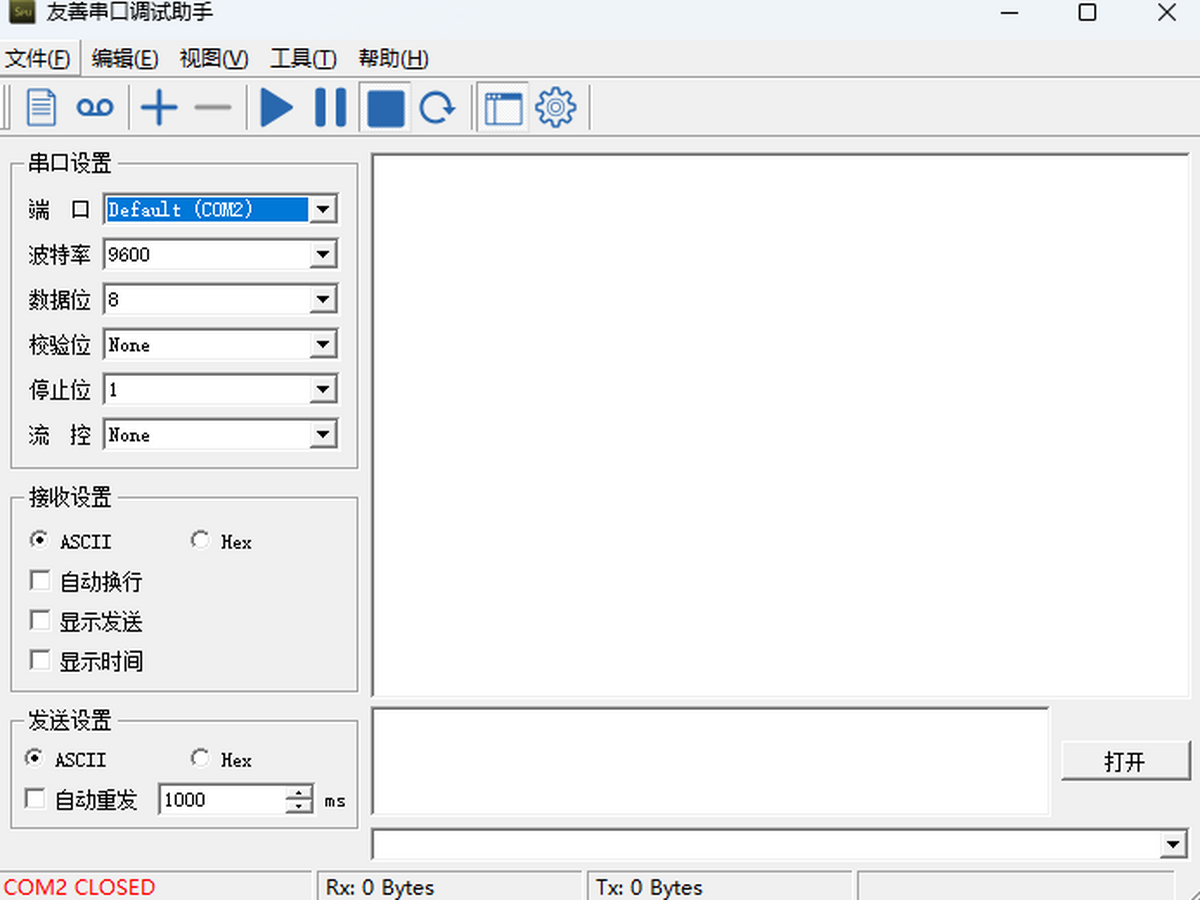Click the blue plus toolbar icon
Image resolution: width=1200 pixels, height=900 pixels.
click(159, 107)
